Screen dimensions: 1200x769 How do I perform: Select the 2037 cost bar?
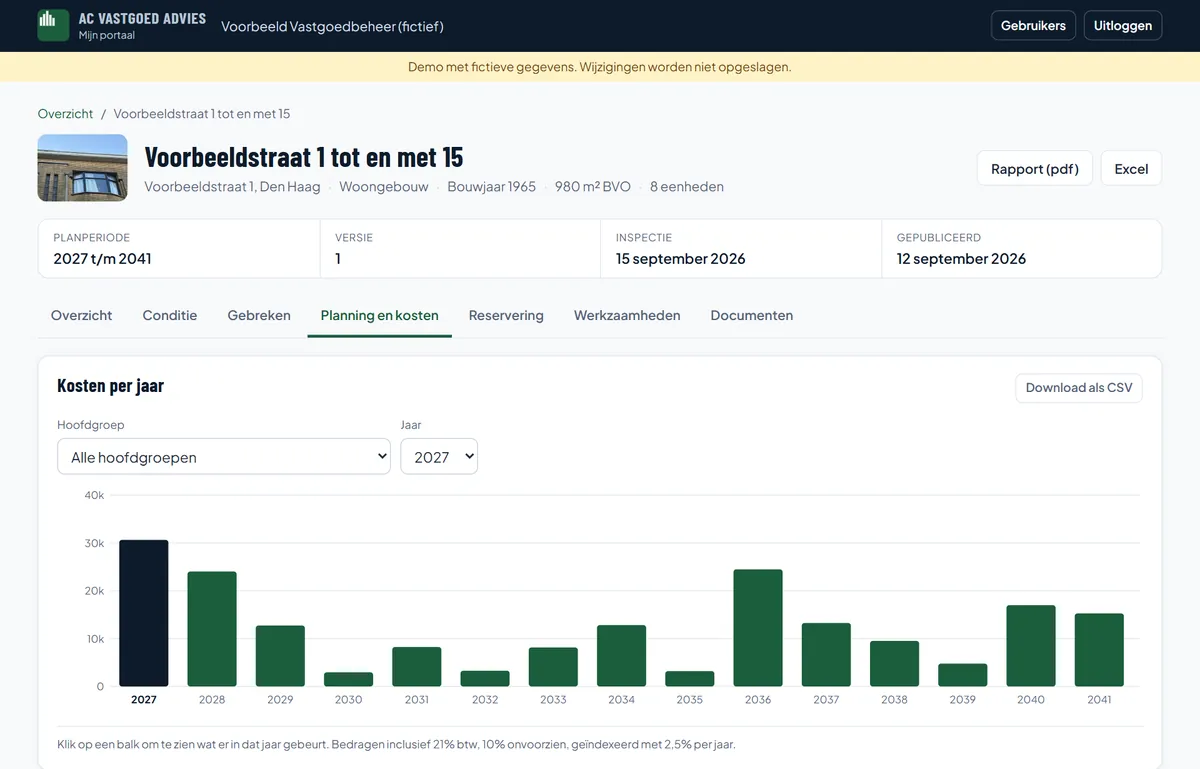click(x=826, y=655)
